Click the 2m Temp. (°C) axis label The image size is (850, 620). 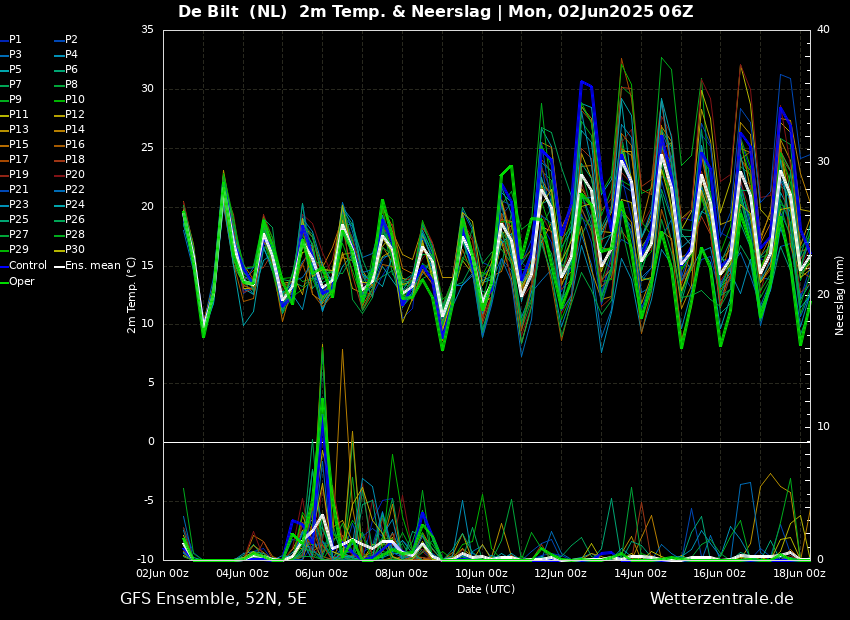[132, 295]
